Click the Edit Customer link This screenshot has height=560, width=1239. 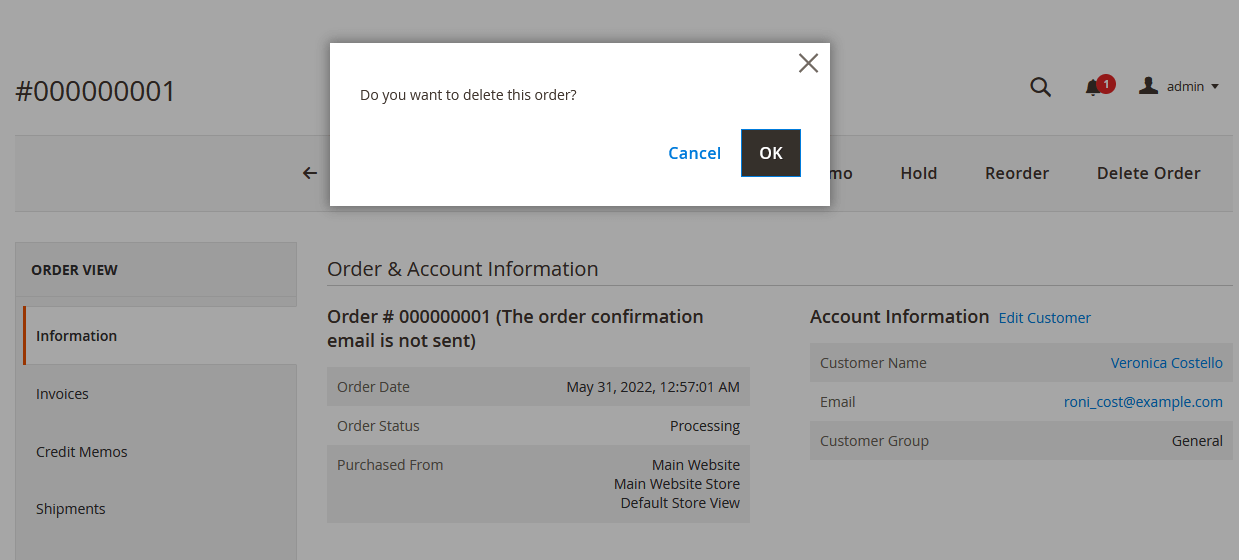[x=1044, y=318]
